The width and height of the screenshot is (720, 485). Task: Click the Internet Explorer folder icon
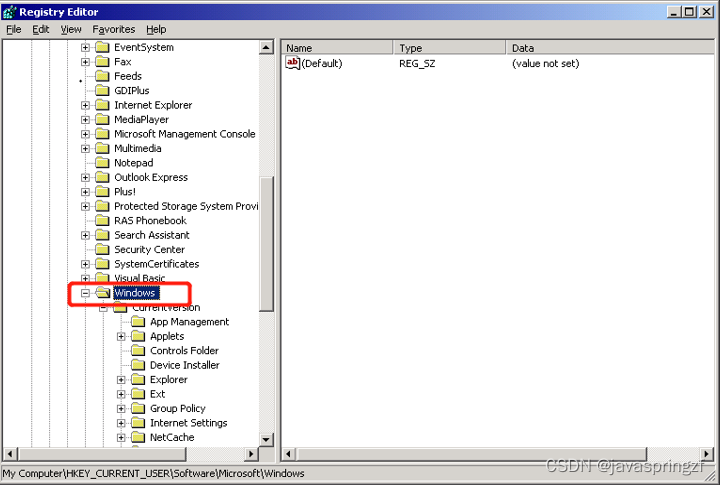[x=102, y=105]
